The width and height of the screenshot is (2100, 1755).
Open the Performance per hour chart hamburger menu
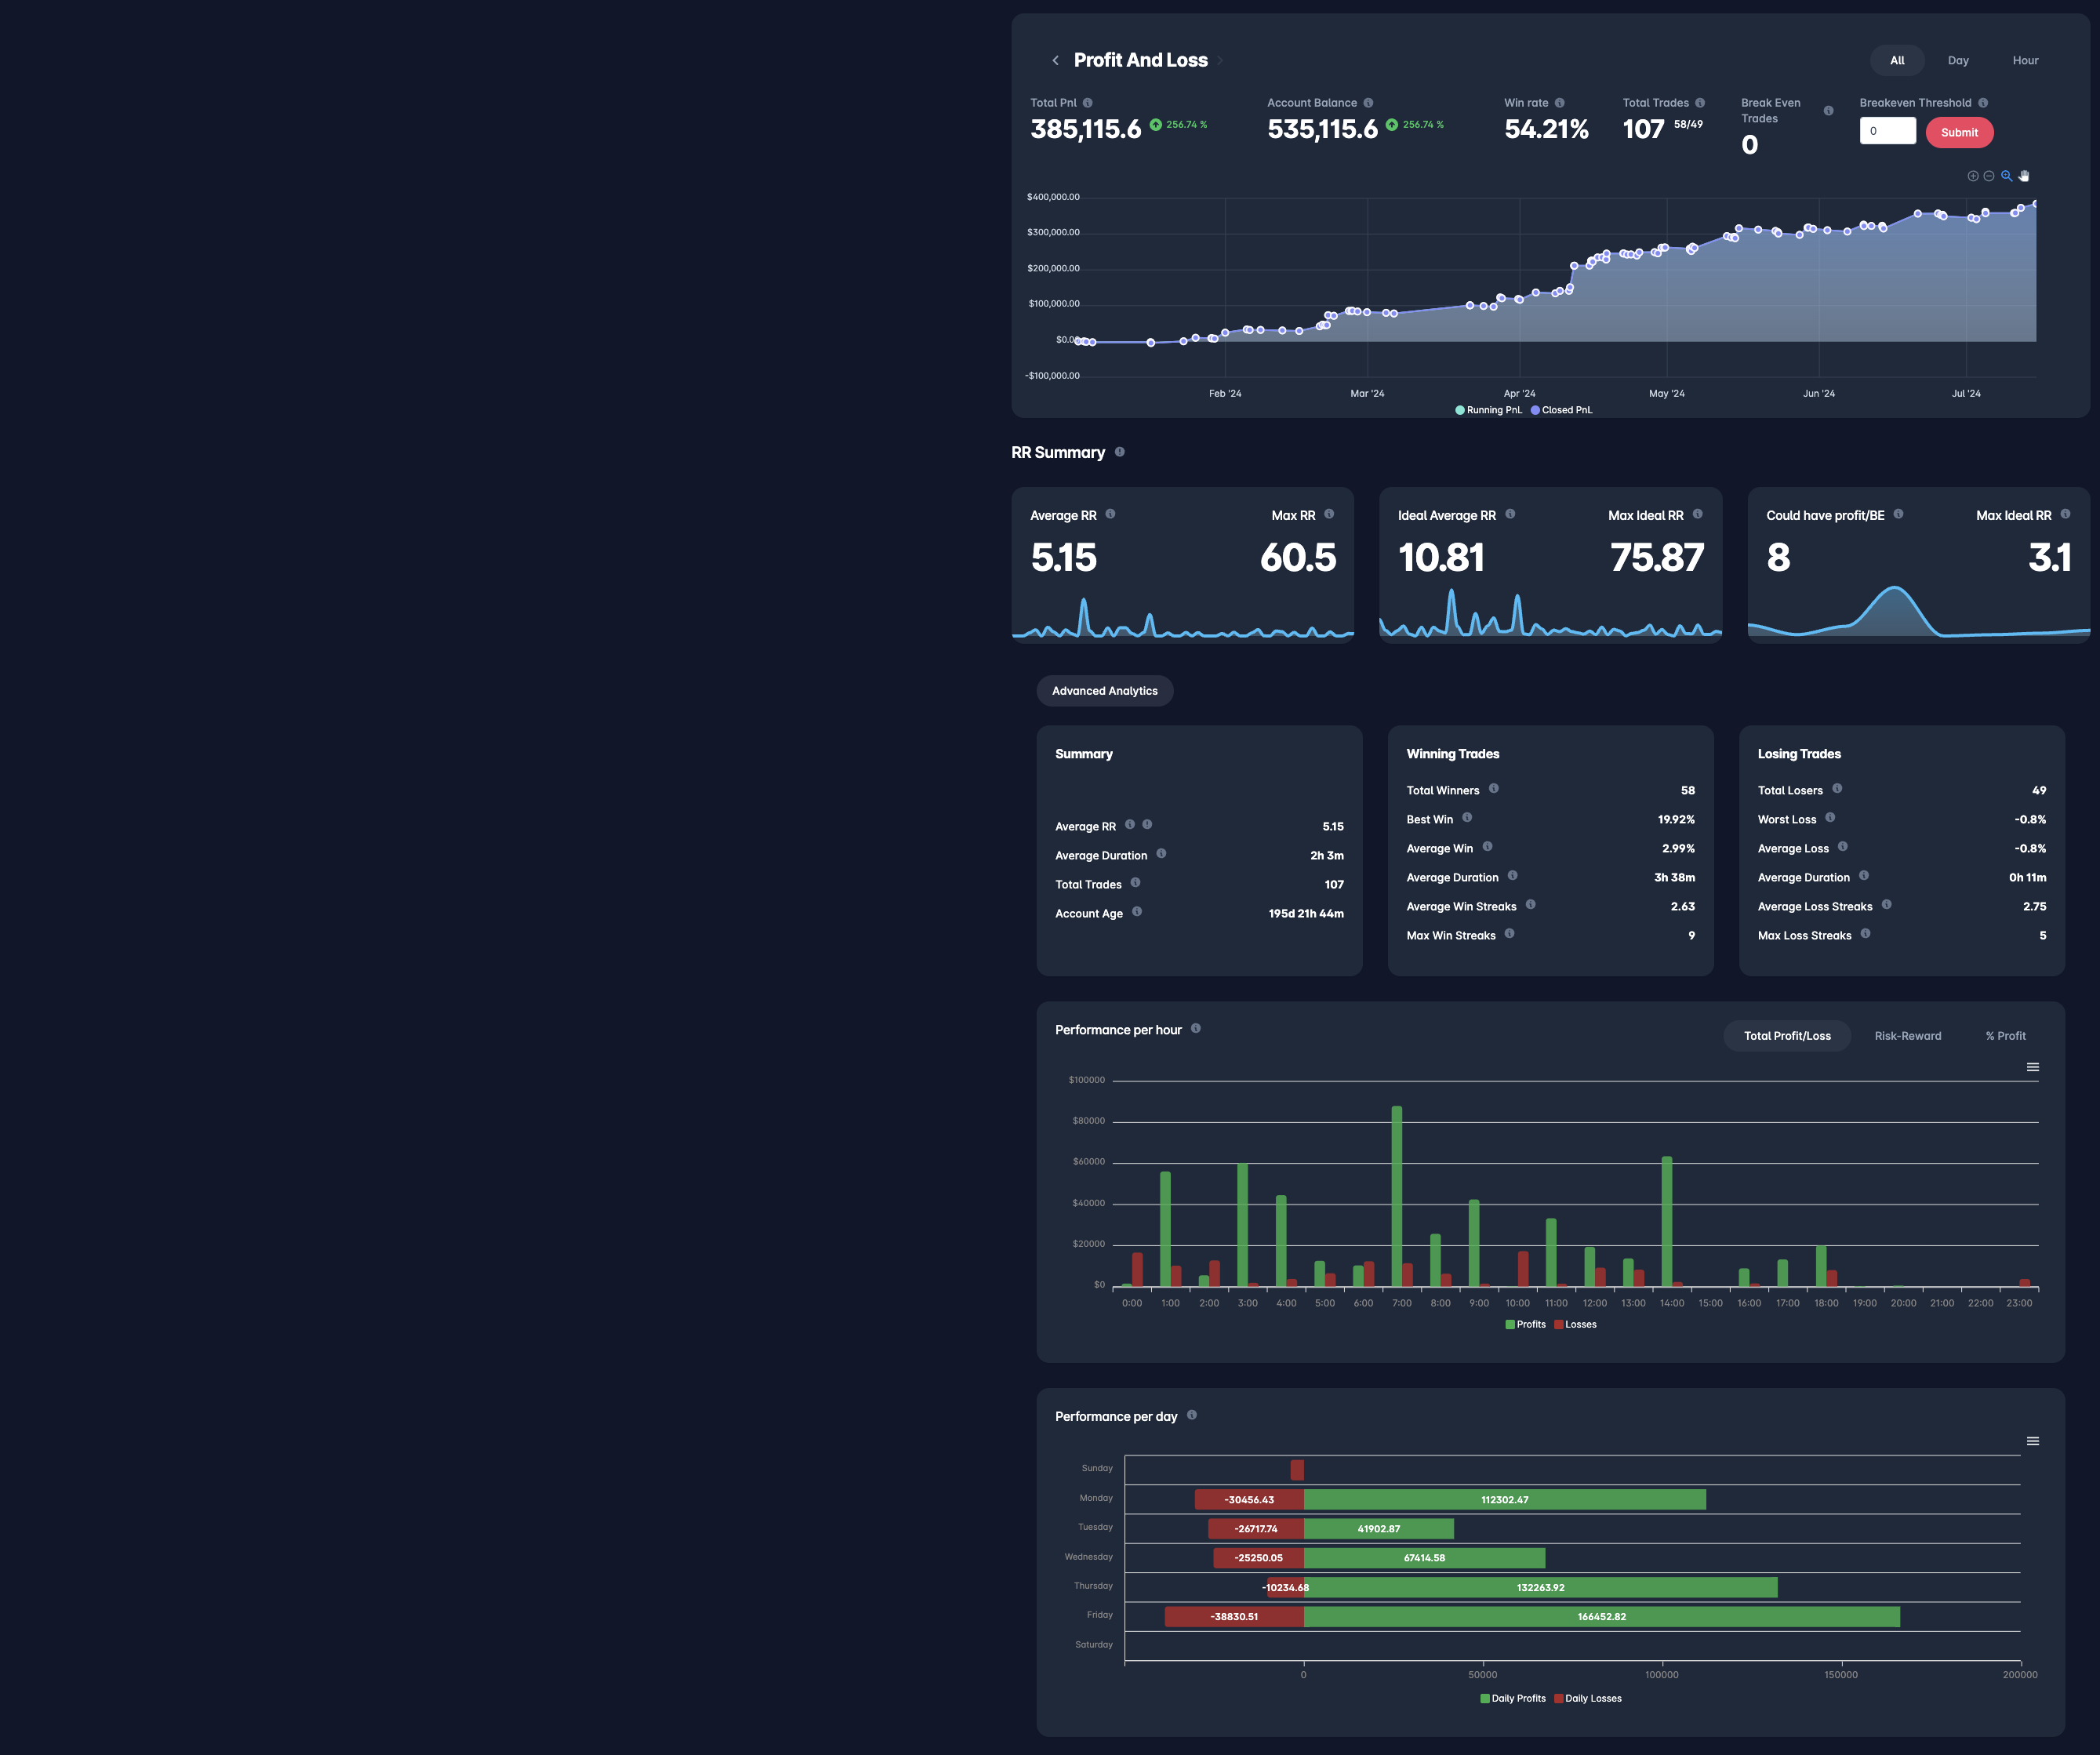click(2033, 1068)
